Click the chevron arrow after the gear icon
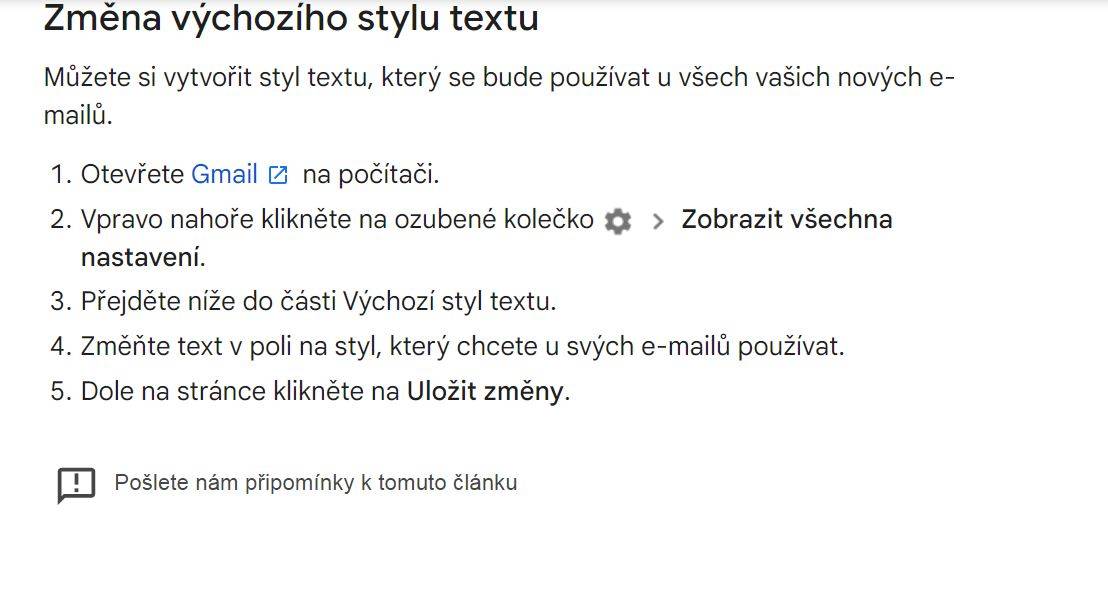The width and height of the screenshot is (1108, 604). [658, 221]
